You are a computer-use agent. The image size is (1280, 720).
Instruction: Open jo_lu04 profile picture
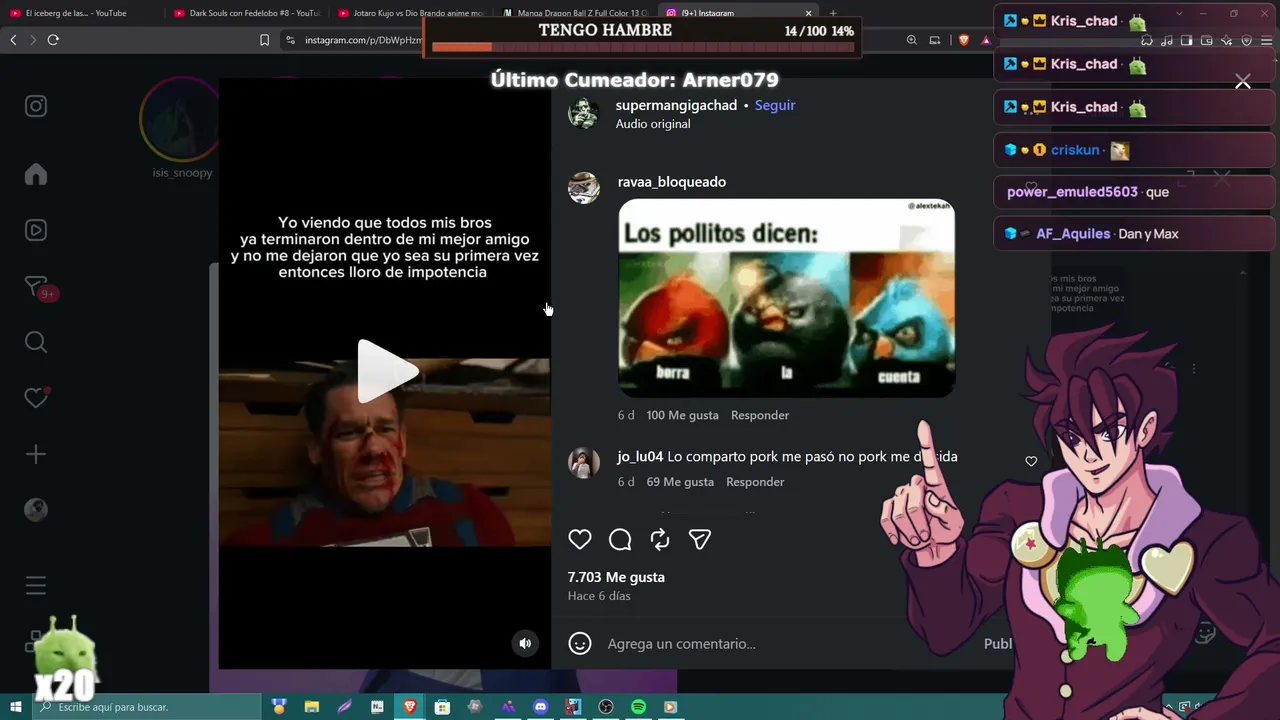(584, 463)
